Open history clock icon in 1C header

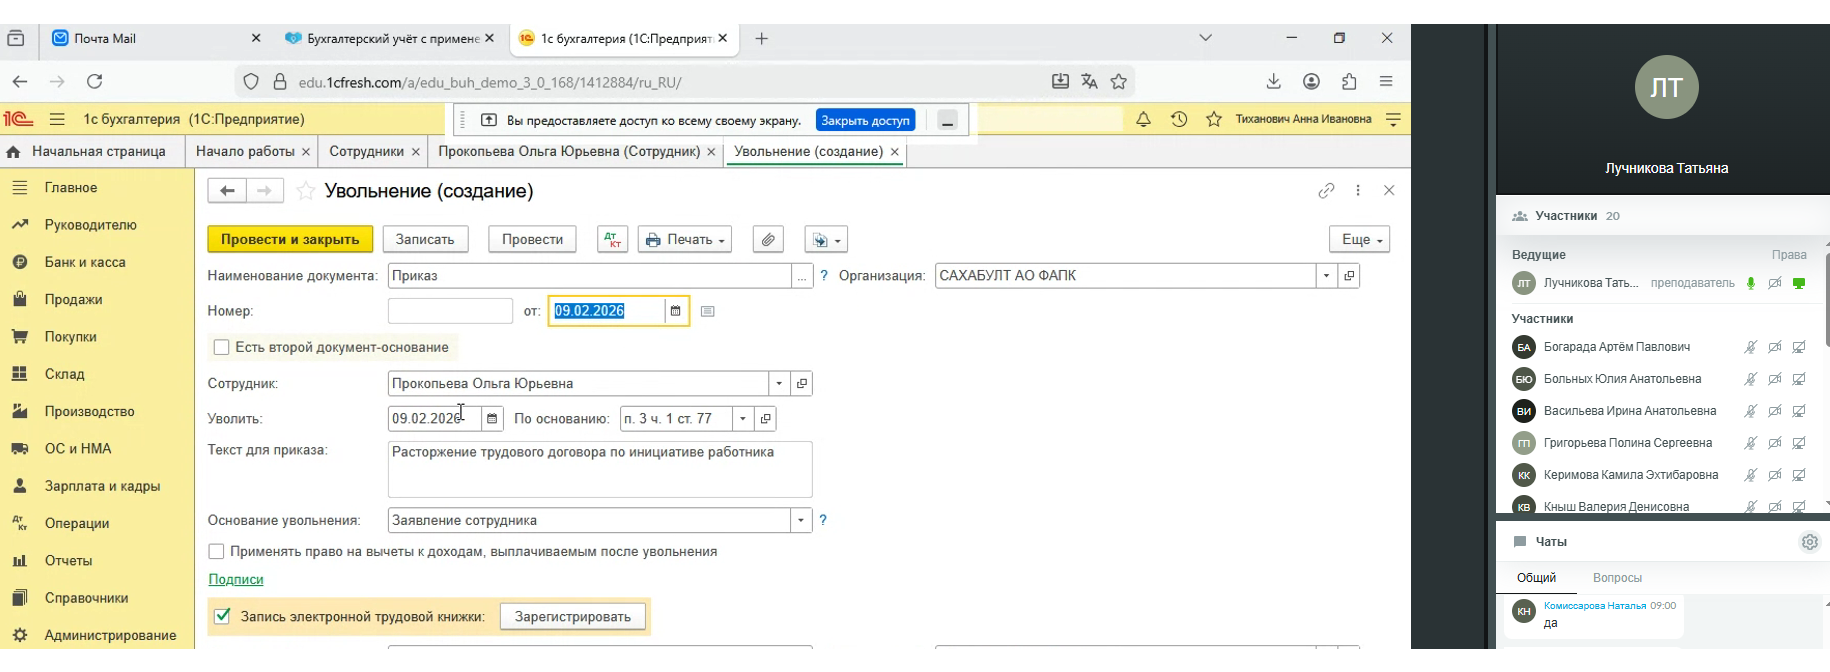1179,119
